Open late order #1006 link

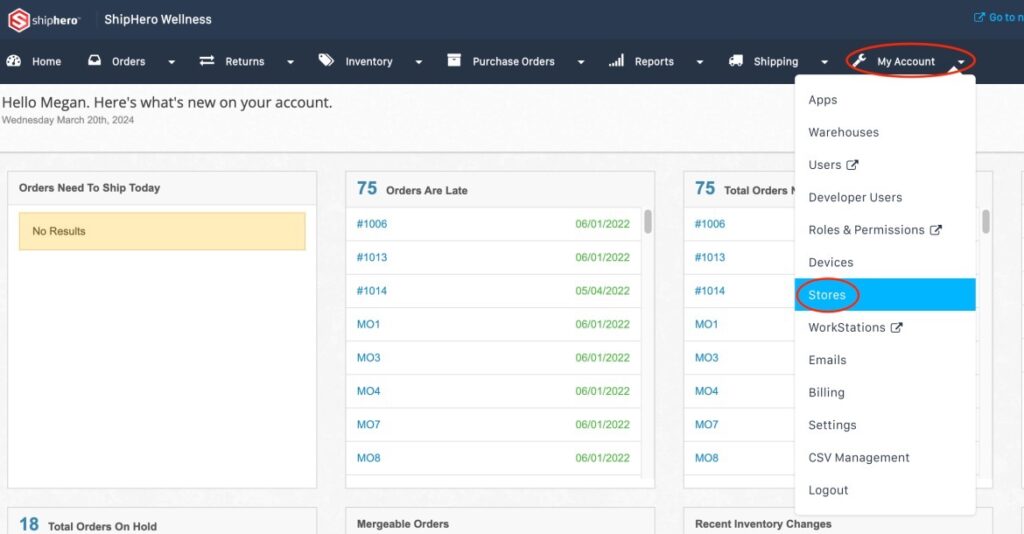372,224
